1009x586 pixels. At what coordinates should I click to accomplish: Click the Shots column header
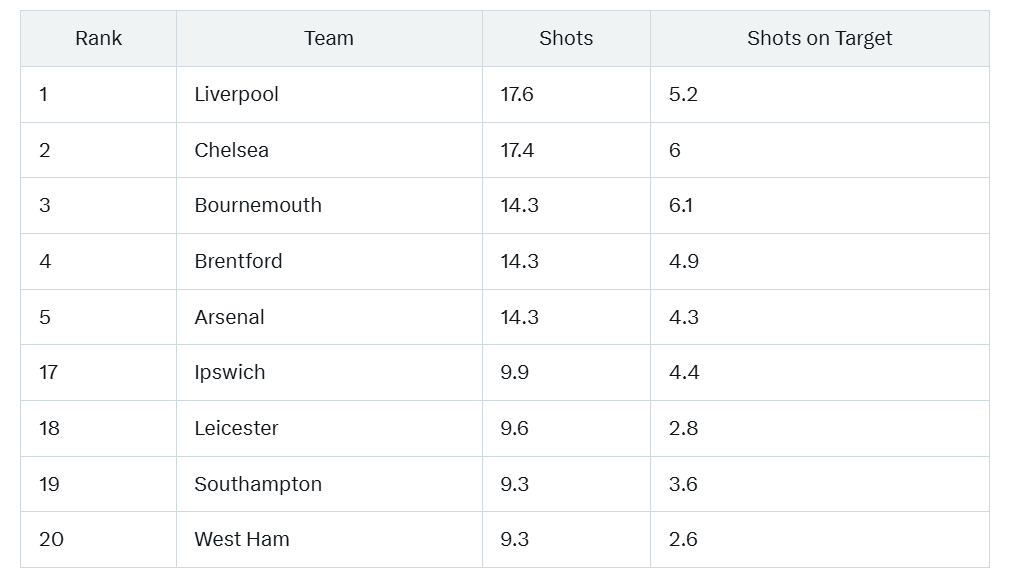[566, 39]
